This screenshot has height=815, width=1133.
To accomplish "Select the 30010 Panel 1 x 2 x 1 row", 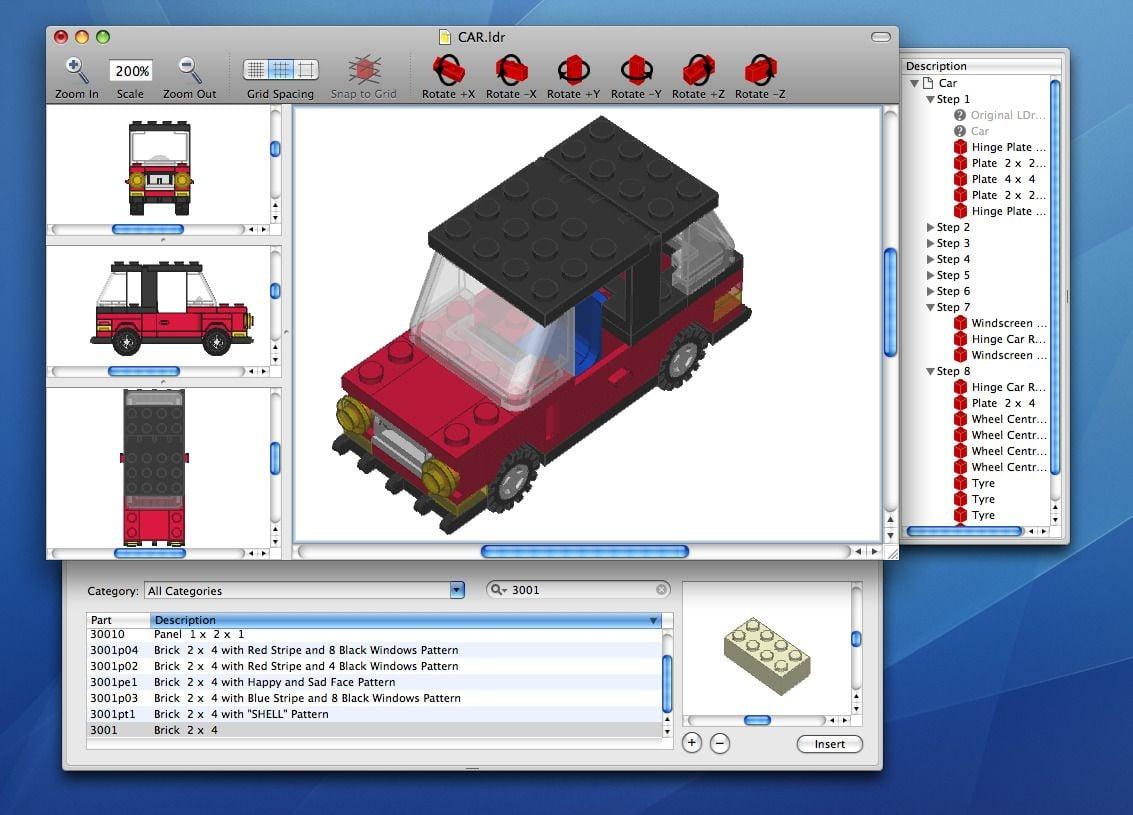I will tap(374, 634).
